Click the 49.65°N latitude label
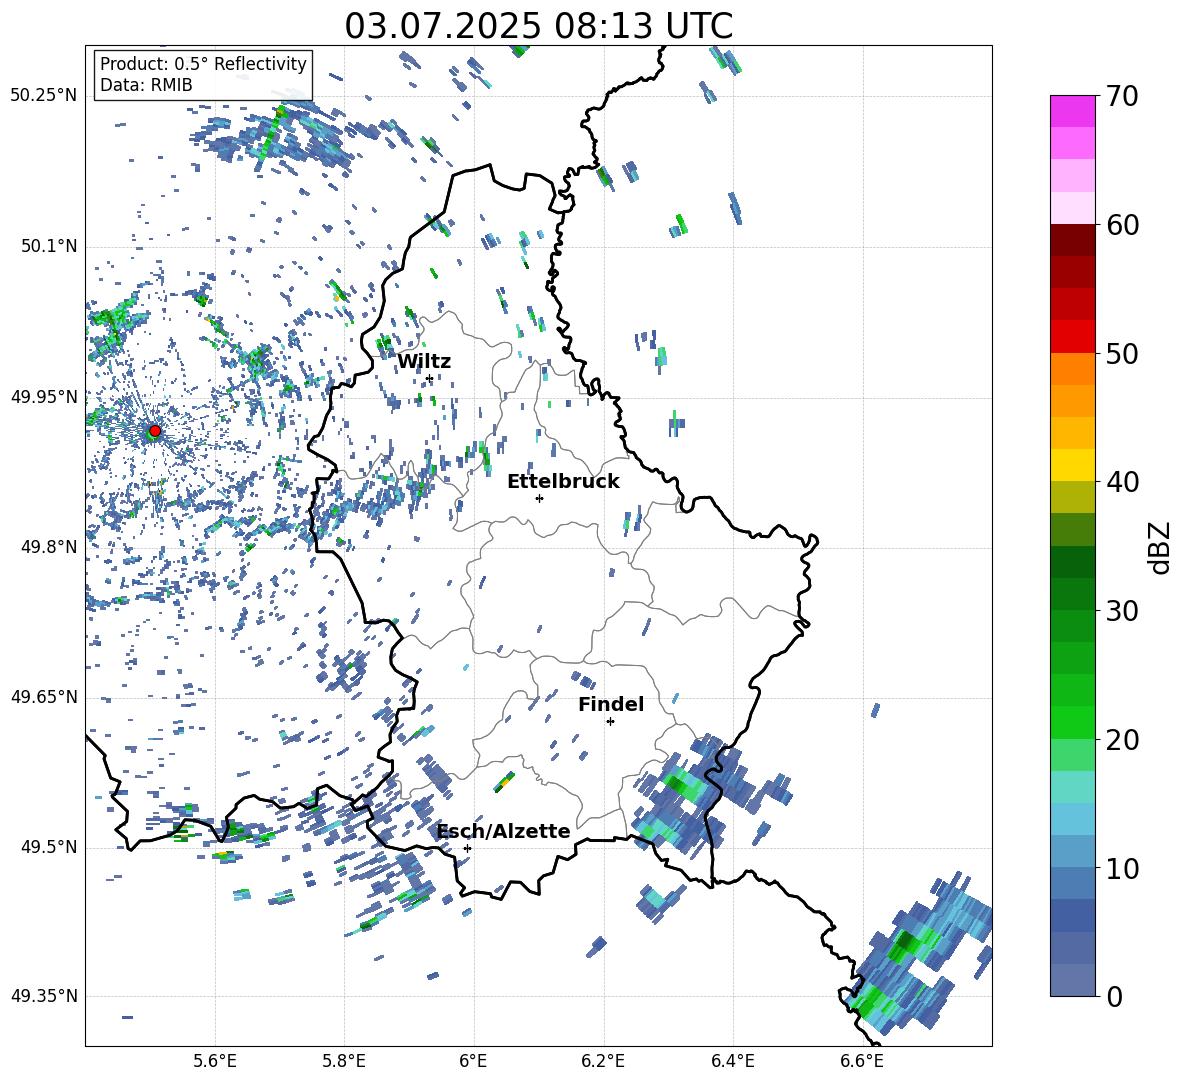 click(44, 696)
